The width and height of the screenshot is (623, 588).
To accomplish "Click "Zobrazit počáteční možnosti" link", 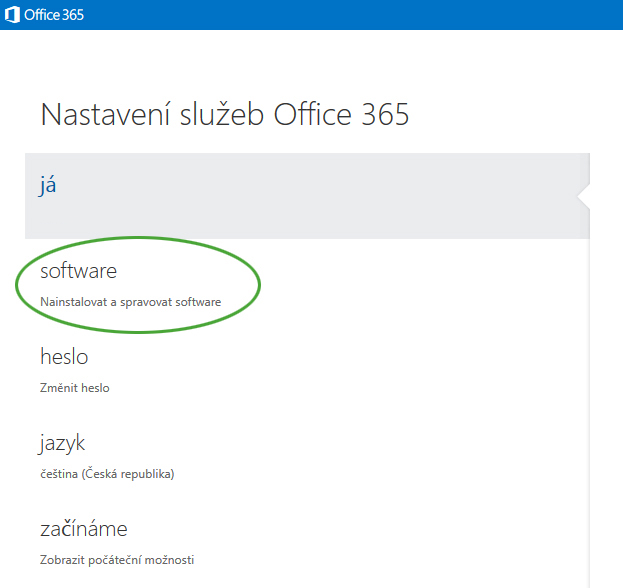I will pos(117,559).
